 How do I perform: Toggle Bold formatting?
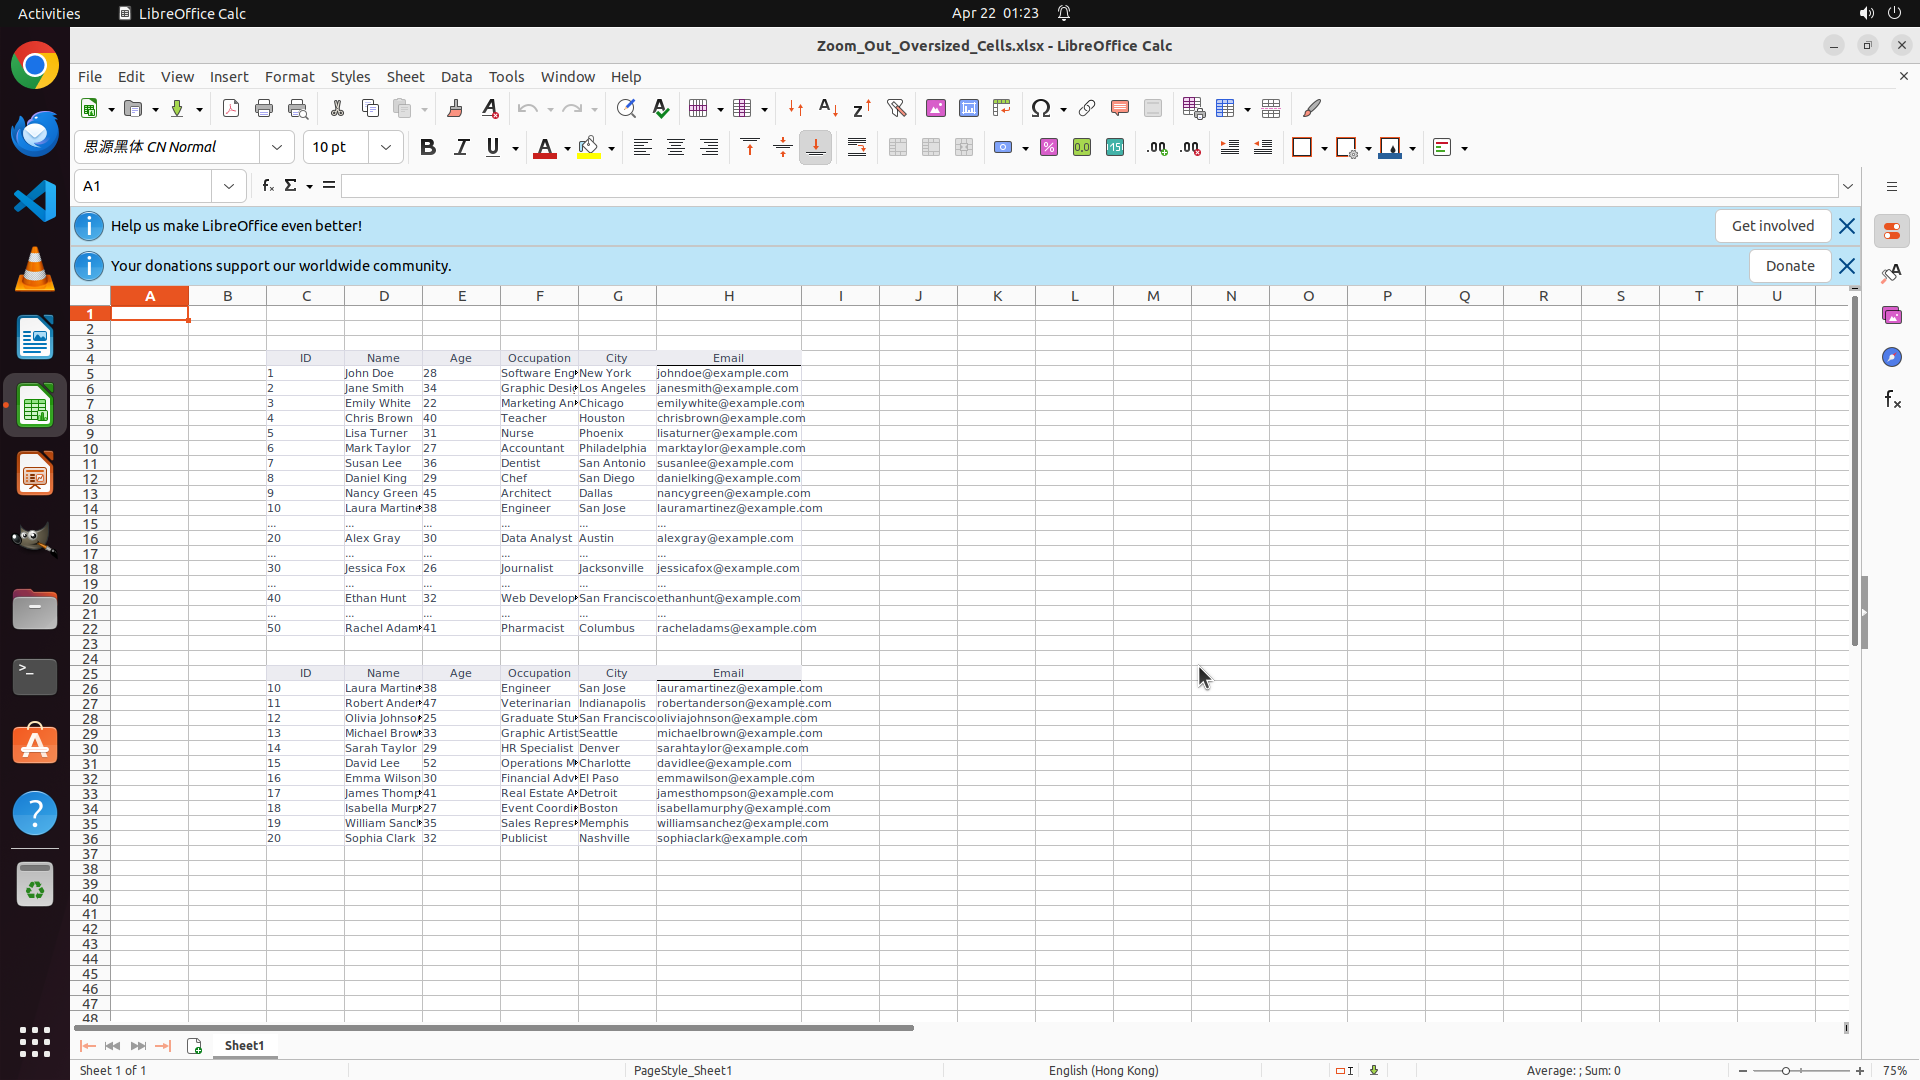pos(428,148)
